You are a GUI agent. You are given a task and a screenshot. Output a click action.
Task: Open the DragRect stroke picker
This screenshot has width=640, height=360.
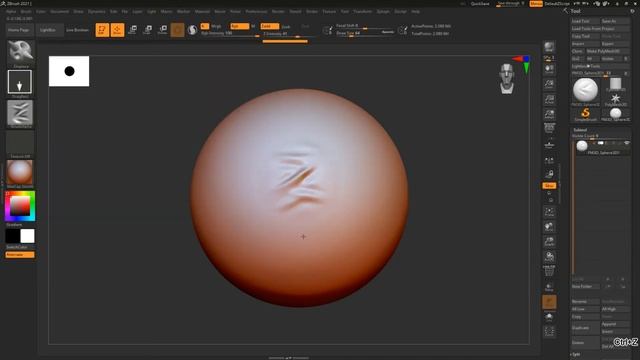(x=20, y=82)
